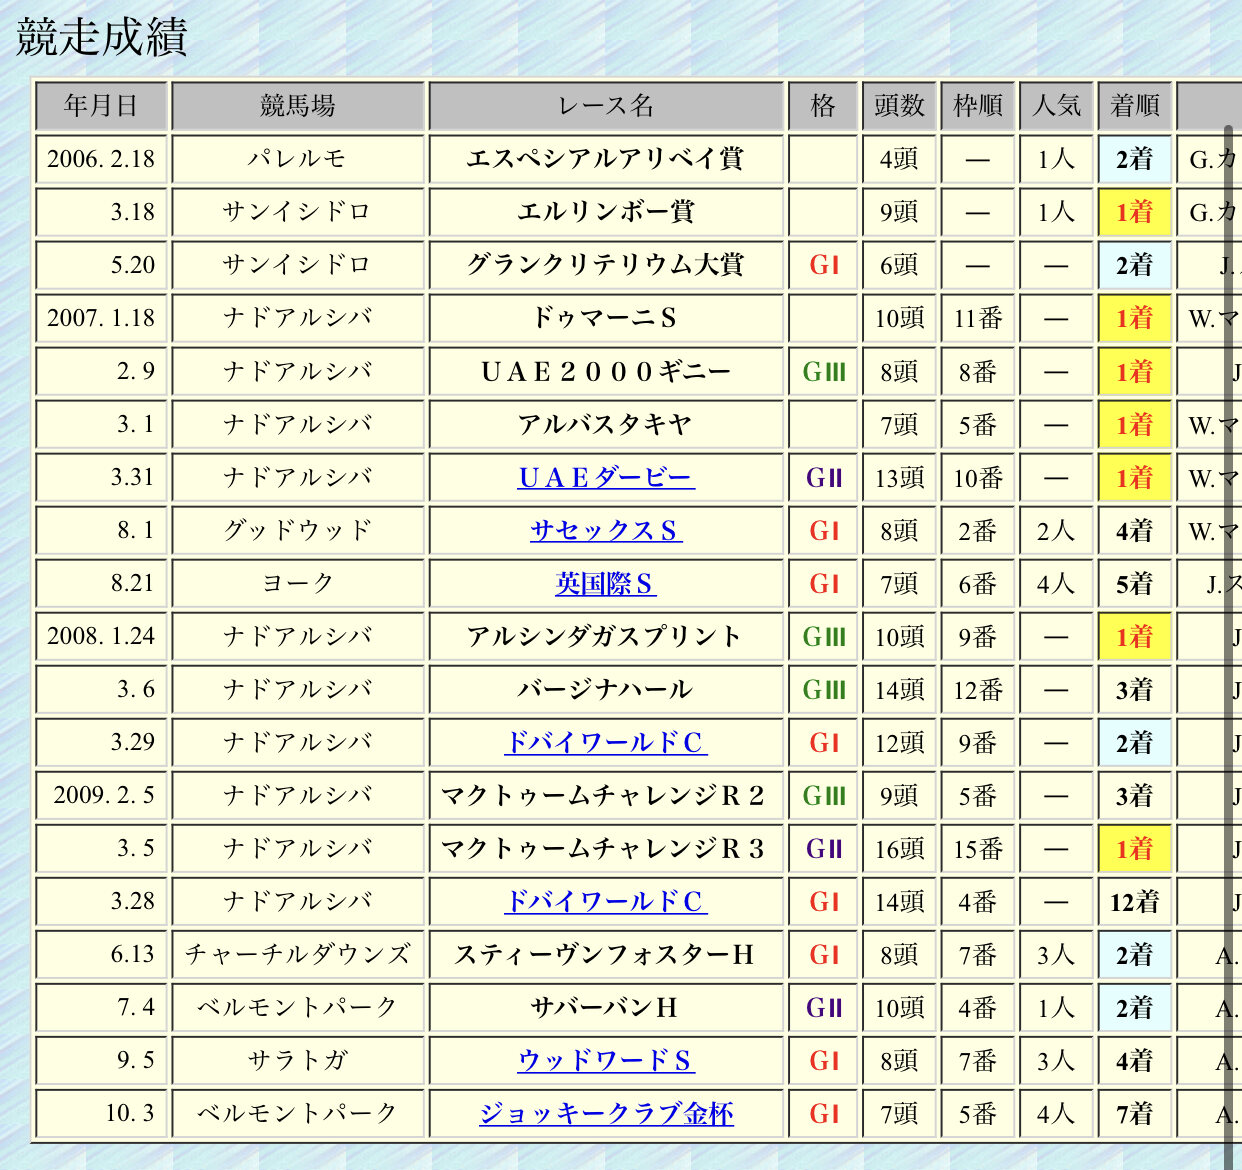This screenshot has width=1242, height=1170.
Task: Click the GII grade in サバーバンH row
Action: pos(824,1008)
